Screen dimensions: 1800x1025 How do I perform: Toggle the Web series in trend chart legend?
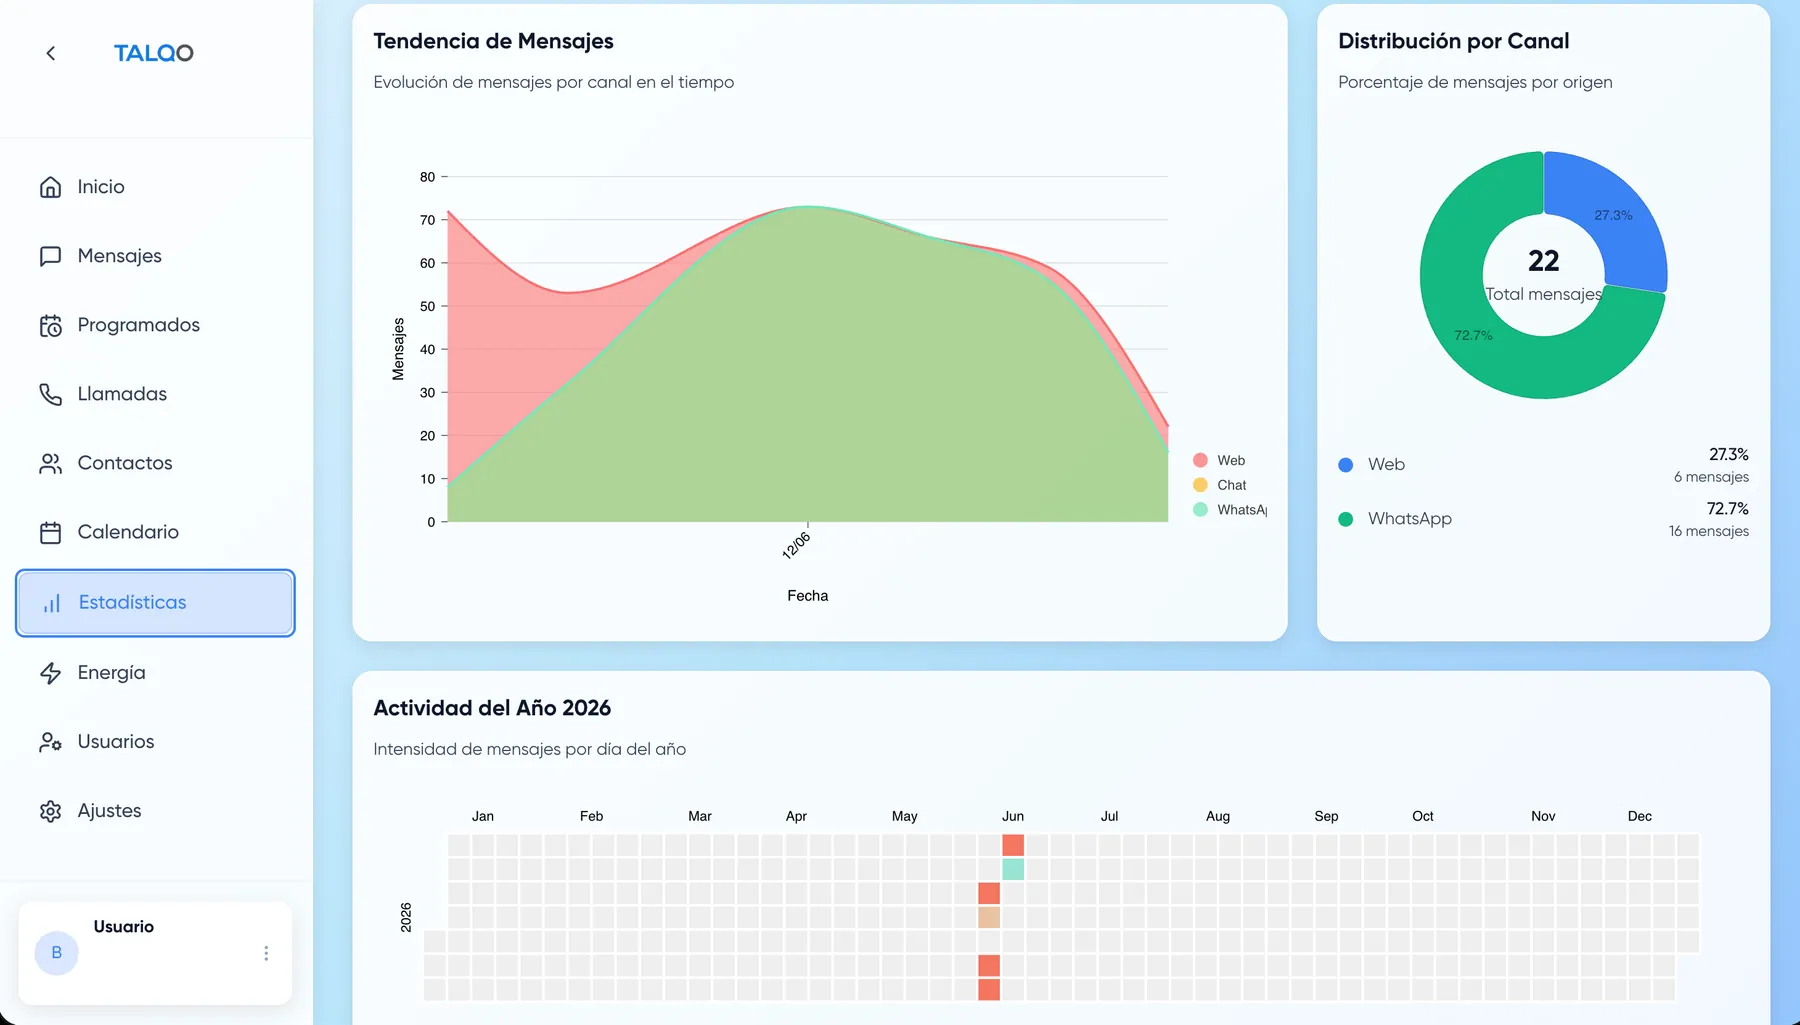[x=1219, y=460]
